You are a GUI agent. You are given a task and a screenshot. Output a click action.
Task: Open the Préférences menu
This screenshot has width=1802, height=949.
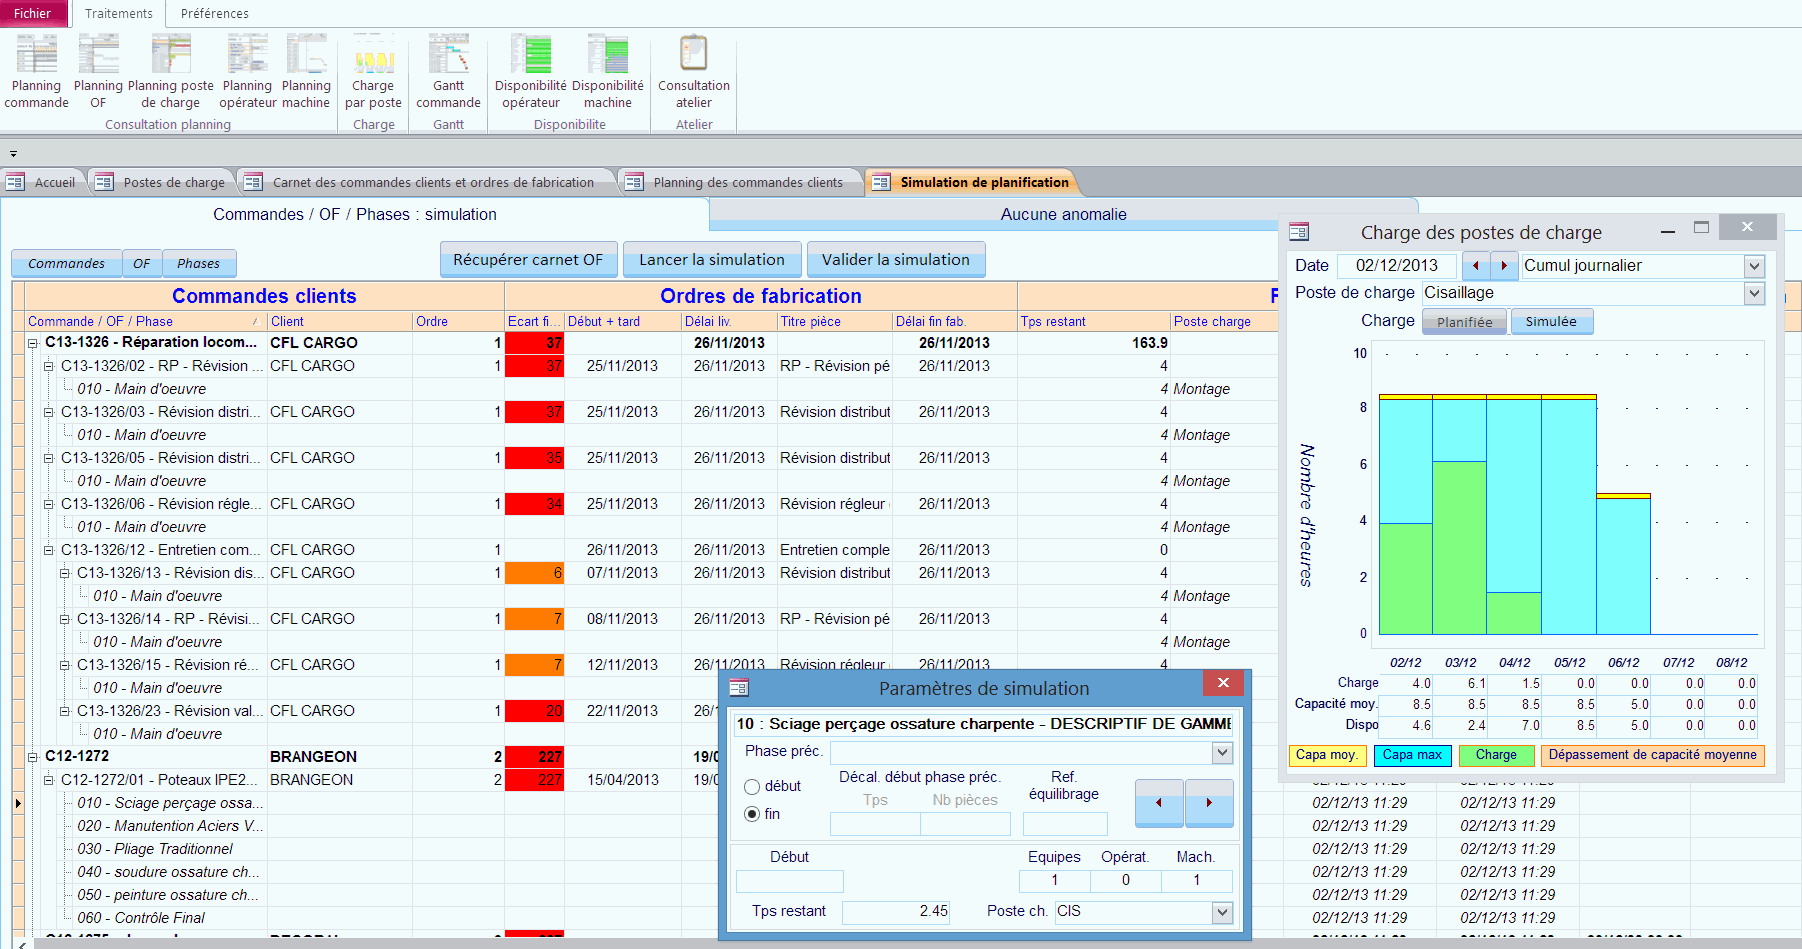tap(213, 14)
